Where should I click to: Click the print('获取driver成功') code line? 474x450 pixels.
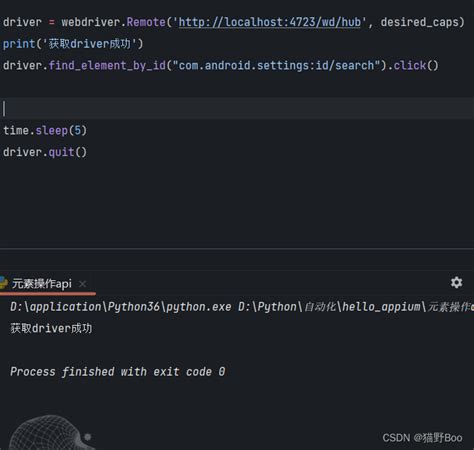click(x=73, y=44)
